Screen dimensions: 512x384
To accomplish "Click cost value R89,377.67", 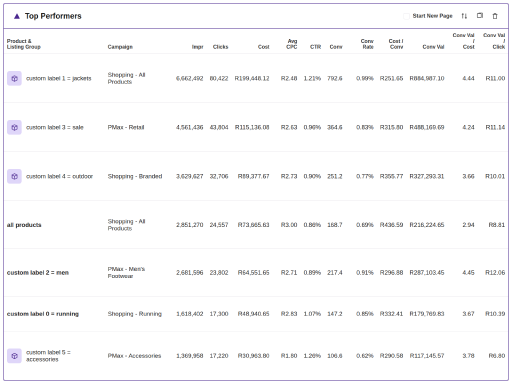I will point(253,176).
